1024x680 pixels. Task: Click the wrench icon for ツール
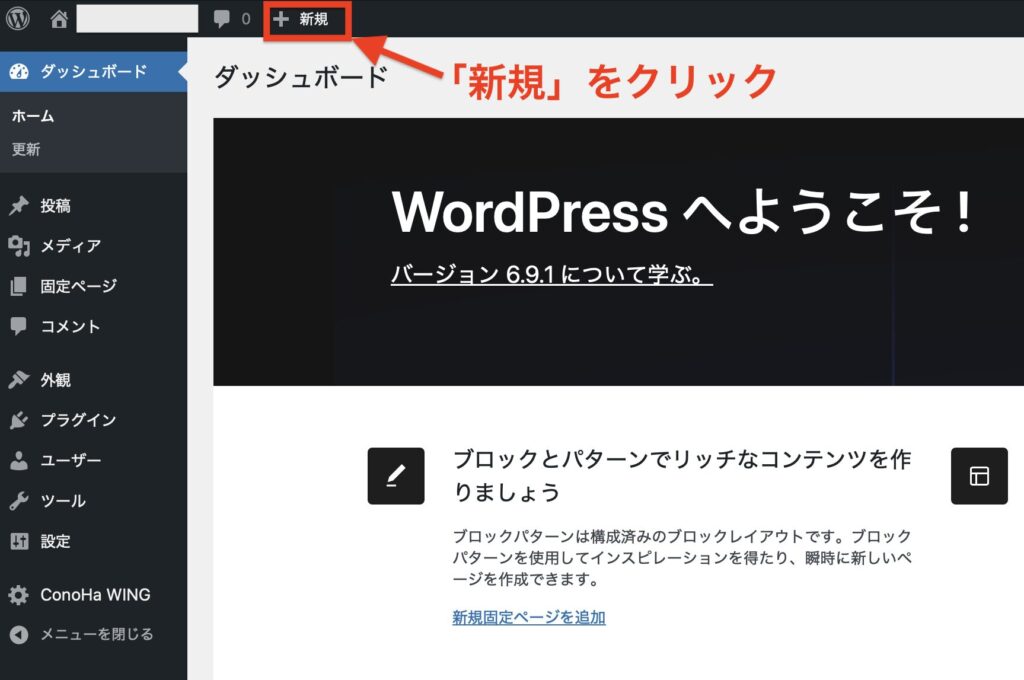click(x=18, y=501)
